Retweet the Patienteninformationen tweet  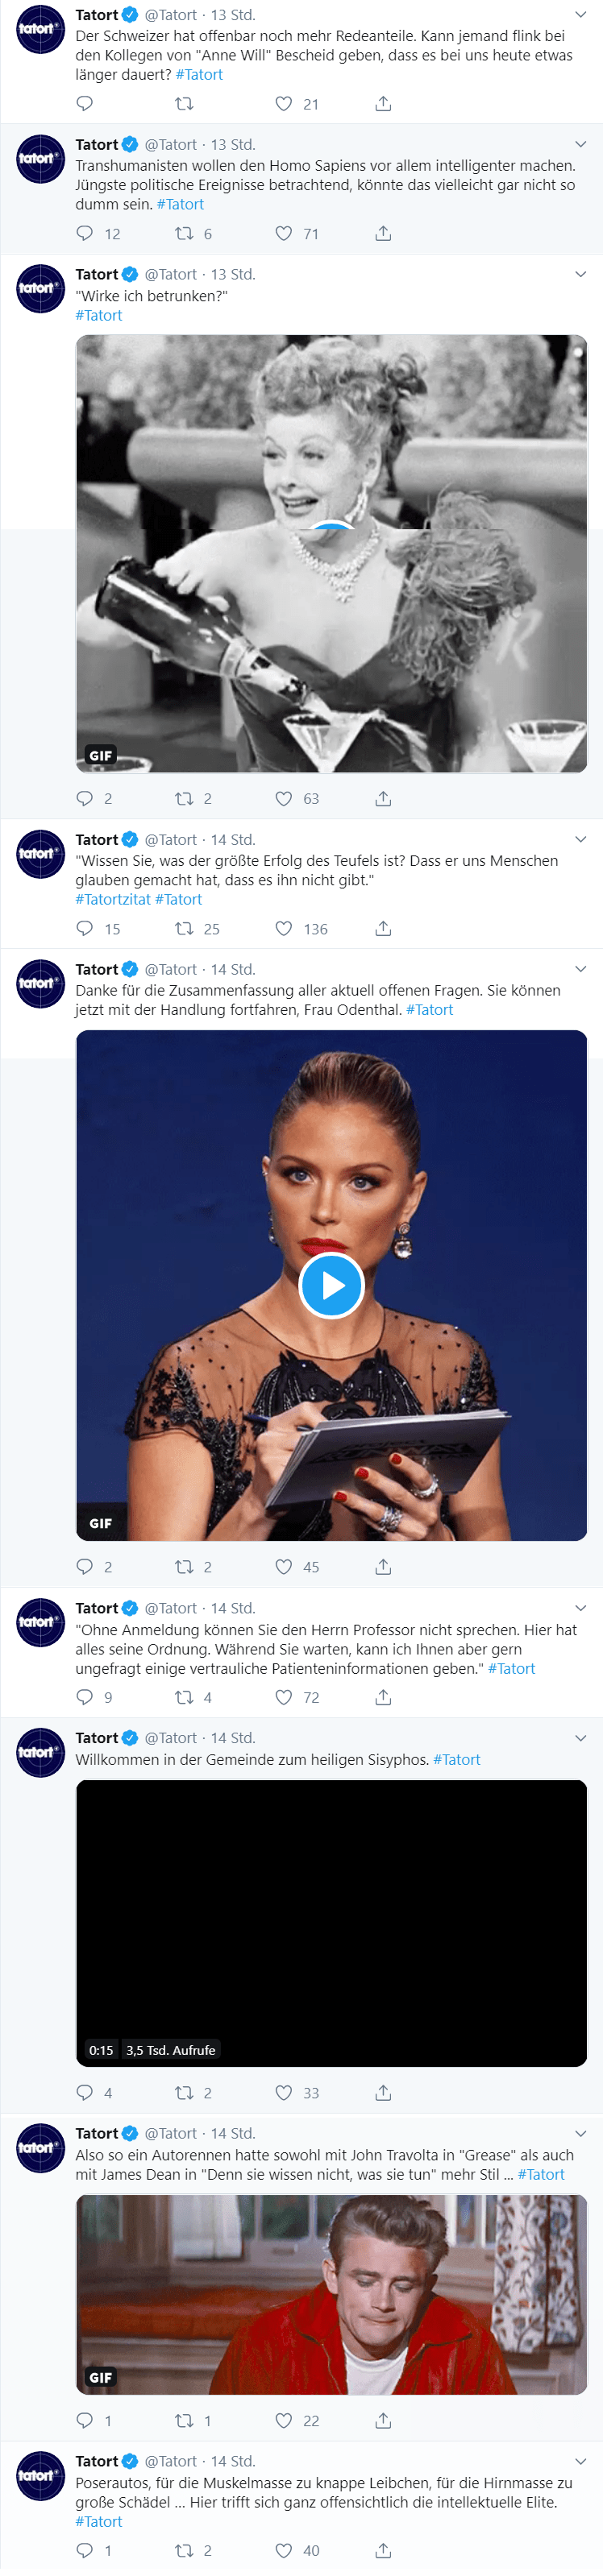click(x=184, y=1697)
